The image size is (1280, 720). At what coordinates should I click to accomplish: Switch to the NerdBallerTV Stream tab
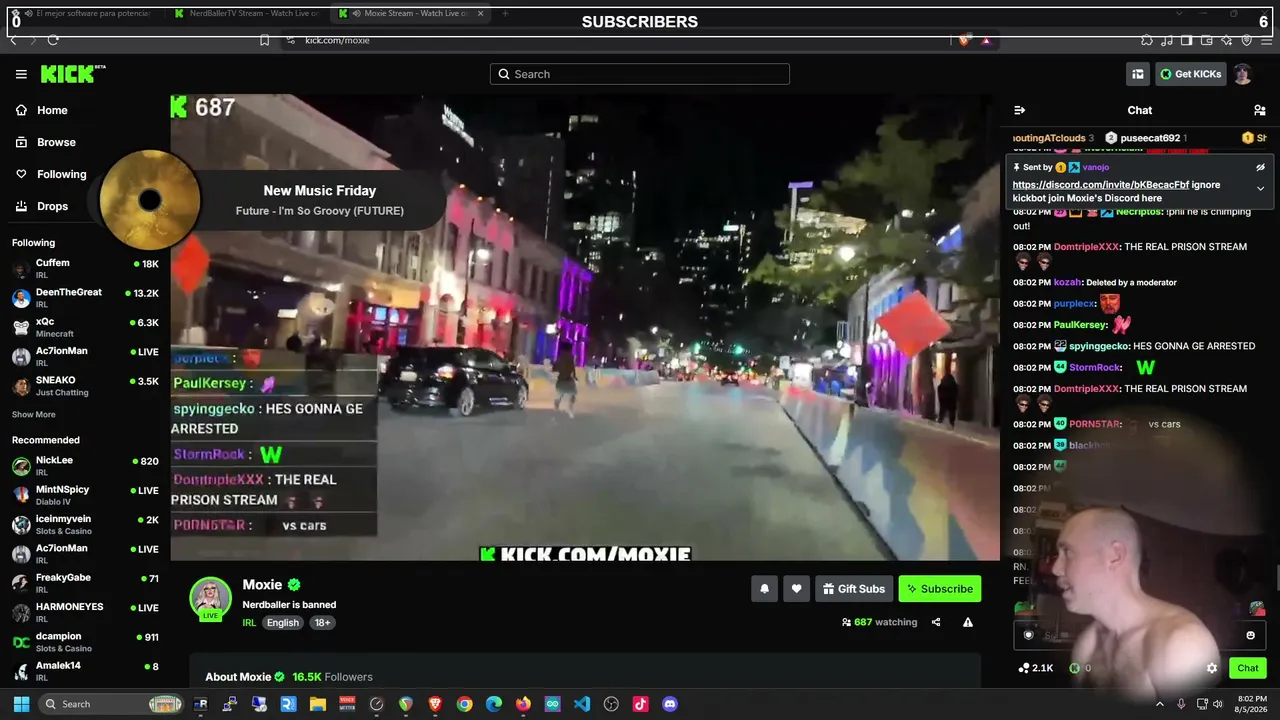[245, 14]
